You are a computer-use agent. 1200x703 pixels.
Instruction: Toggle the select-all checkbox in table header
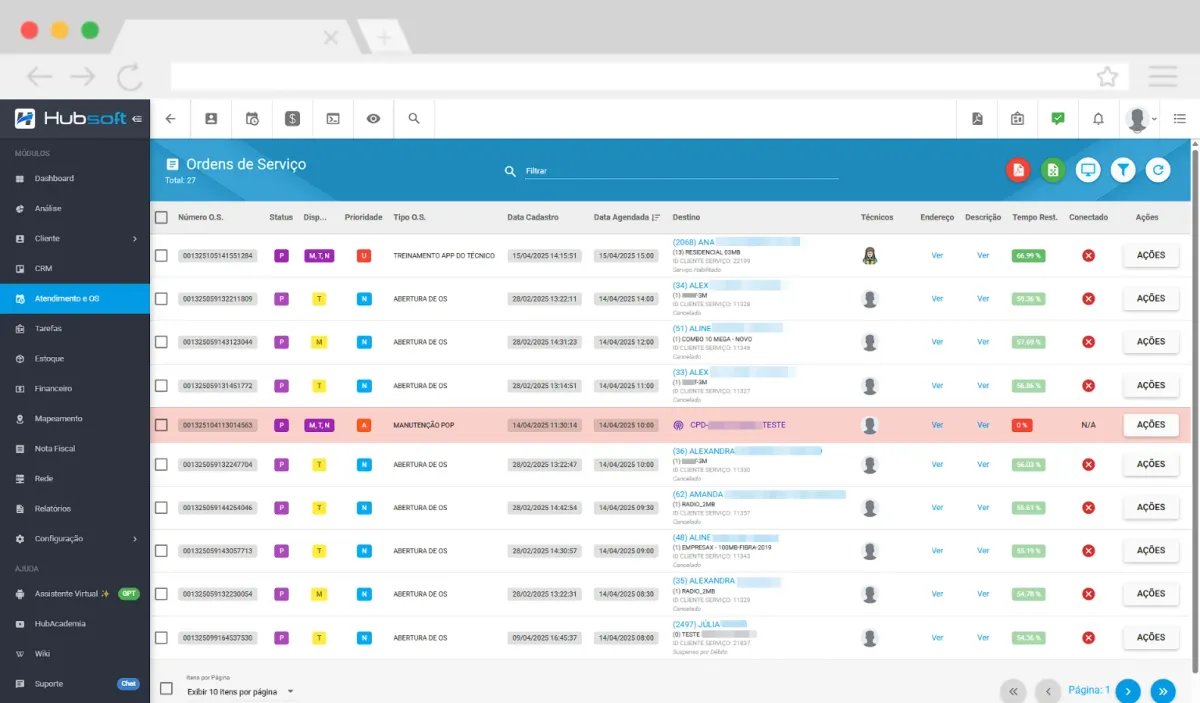pos(161,217)
